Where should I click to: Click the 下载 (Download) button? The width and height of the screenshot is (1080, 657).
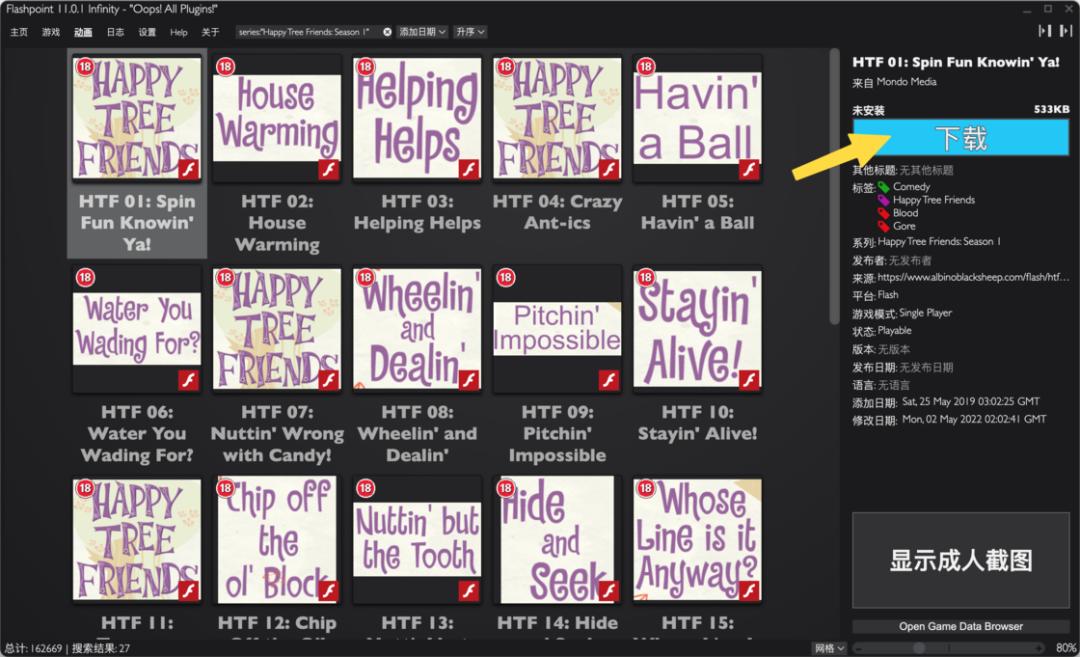pos(961,138)
